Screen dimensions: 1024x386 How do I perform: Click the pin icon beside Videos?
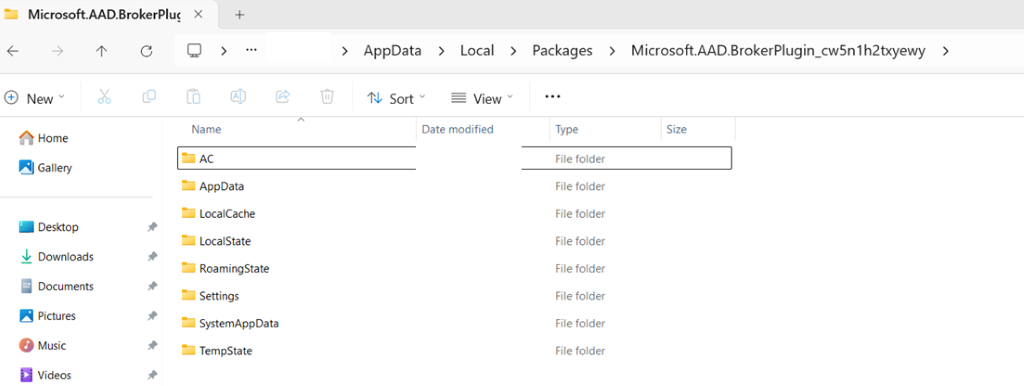152,375
